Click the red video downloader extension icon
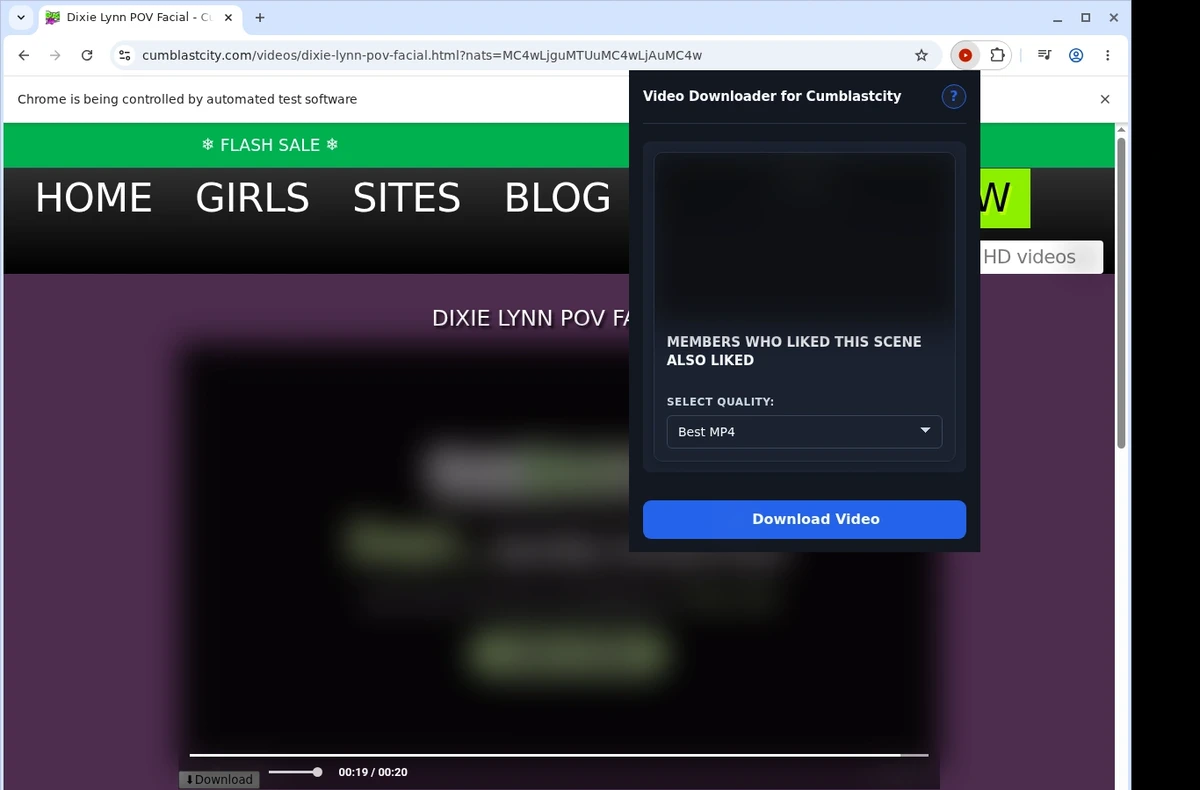 click(965, 56)
